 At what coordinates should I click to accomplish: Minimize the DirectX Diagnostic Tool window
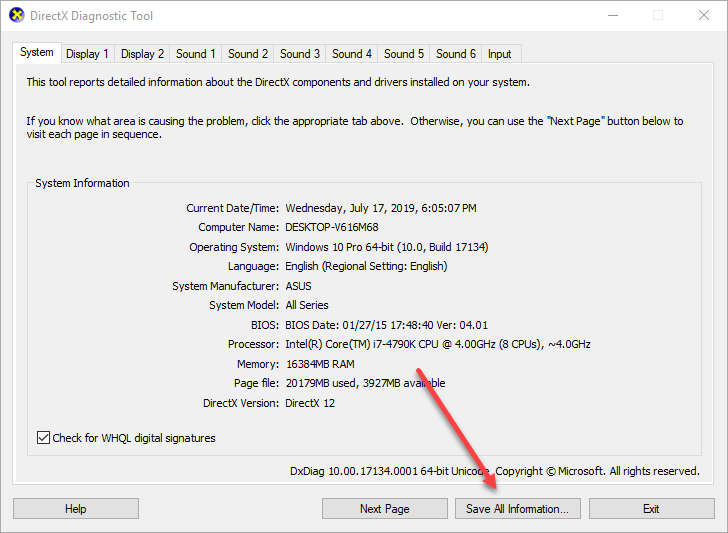[613, 15]
